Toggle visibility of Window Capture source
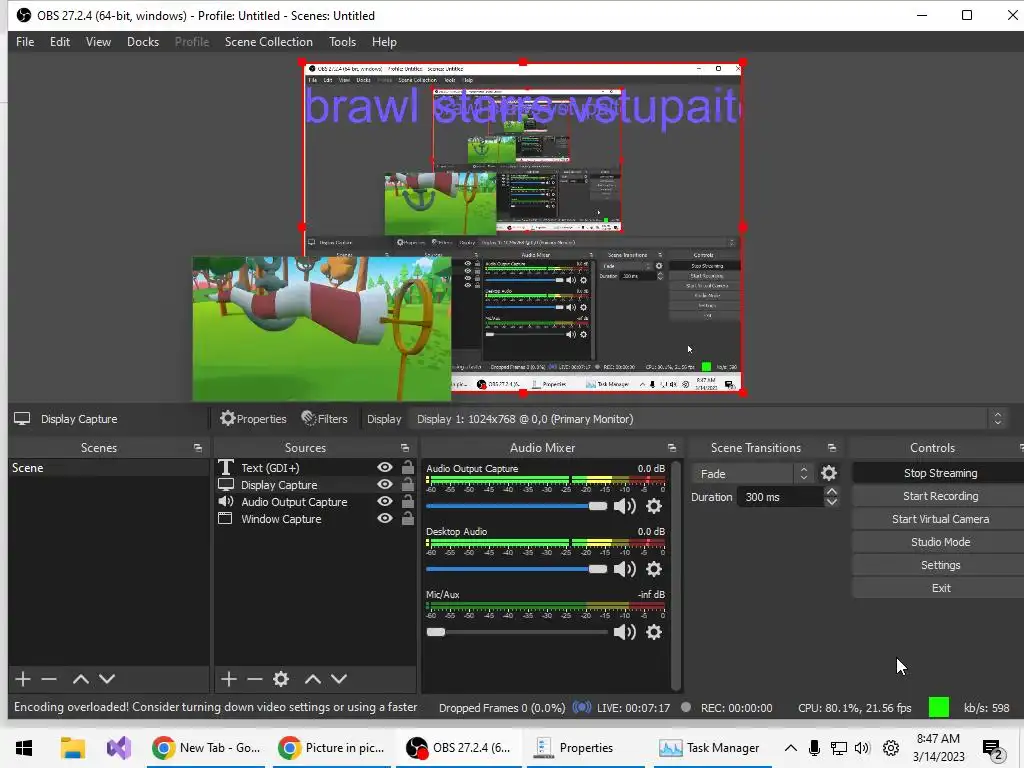Image resolution: width=1024 pixels, height=768 pixels. 385,518
